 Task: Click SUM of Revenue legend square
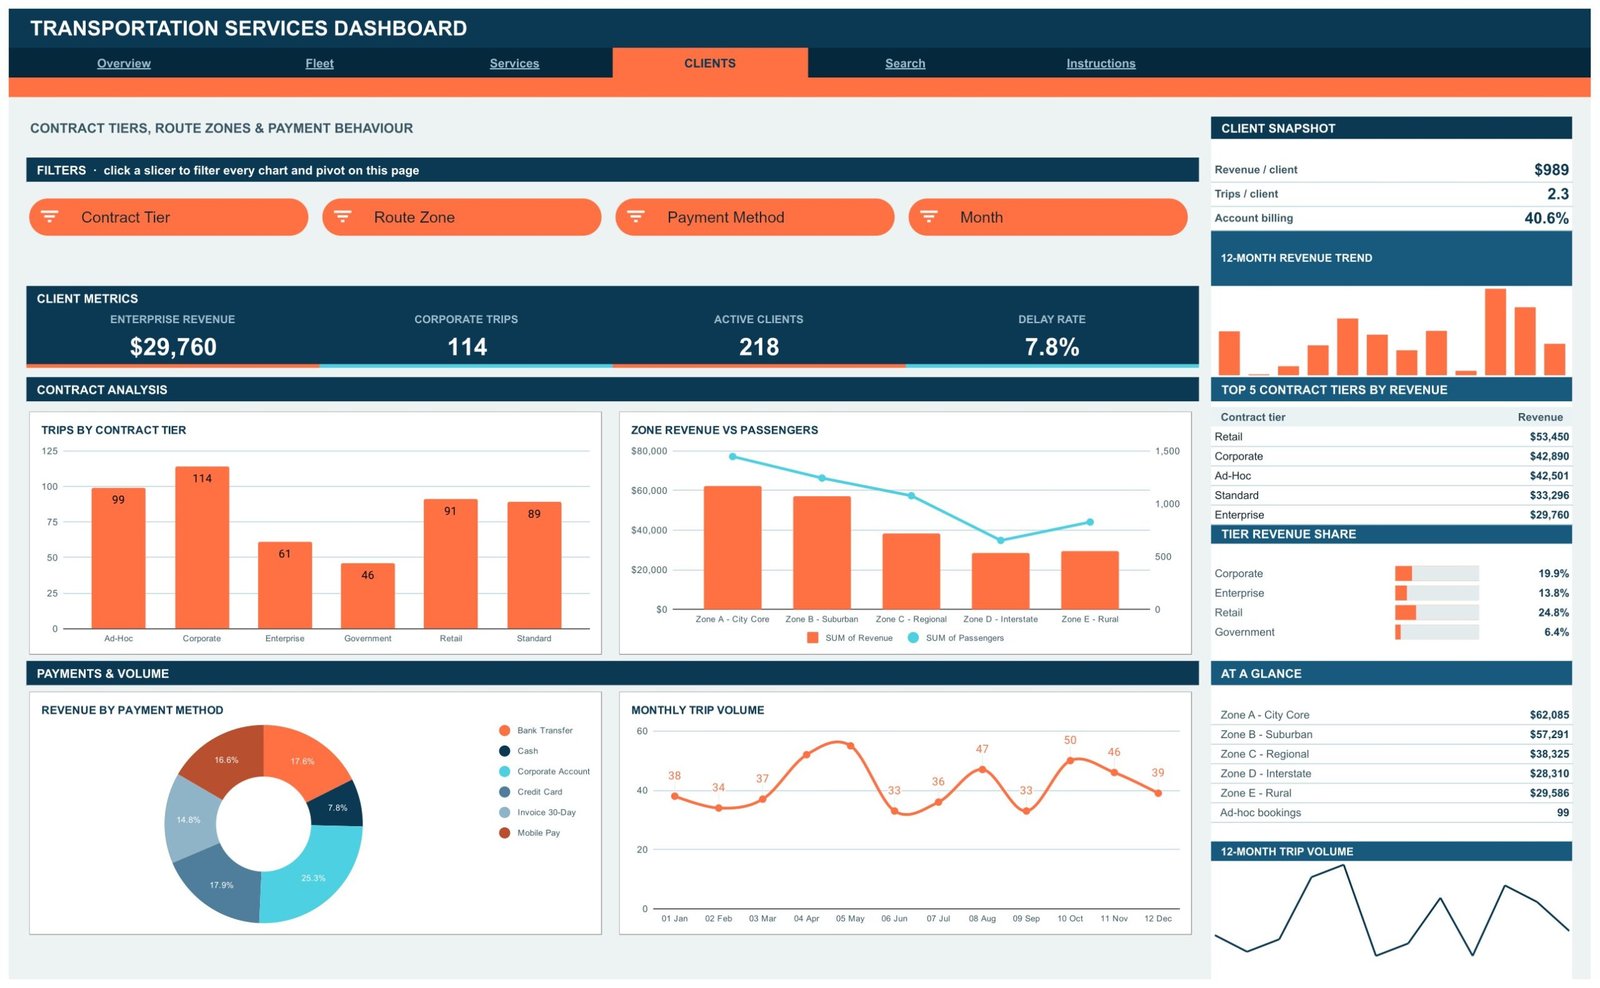click(813, 638)
